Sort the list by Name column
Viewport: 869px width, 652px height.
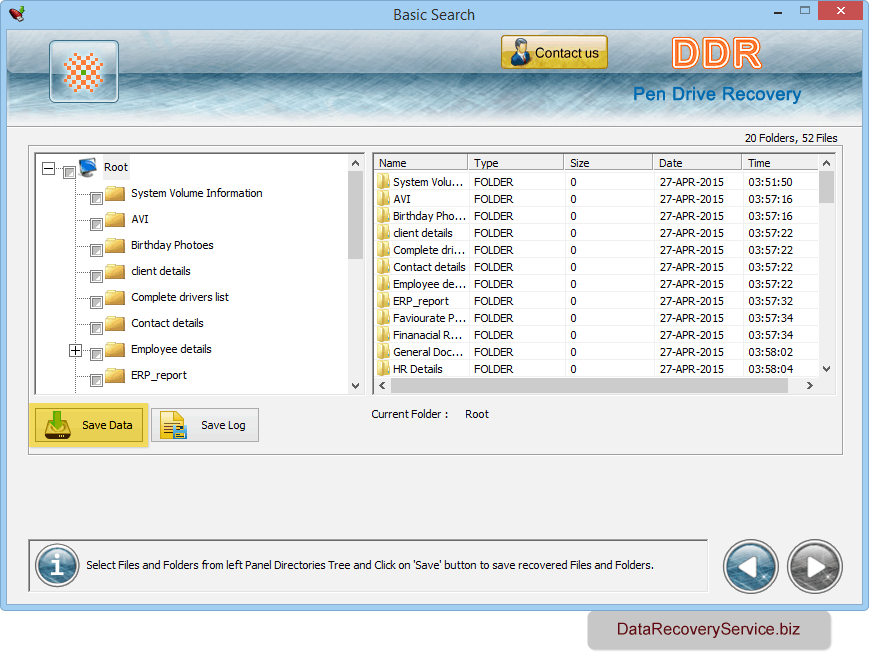pos(421,163)
